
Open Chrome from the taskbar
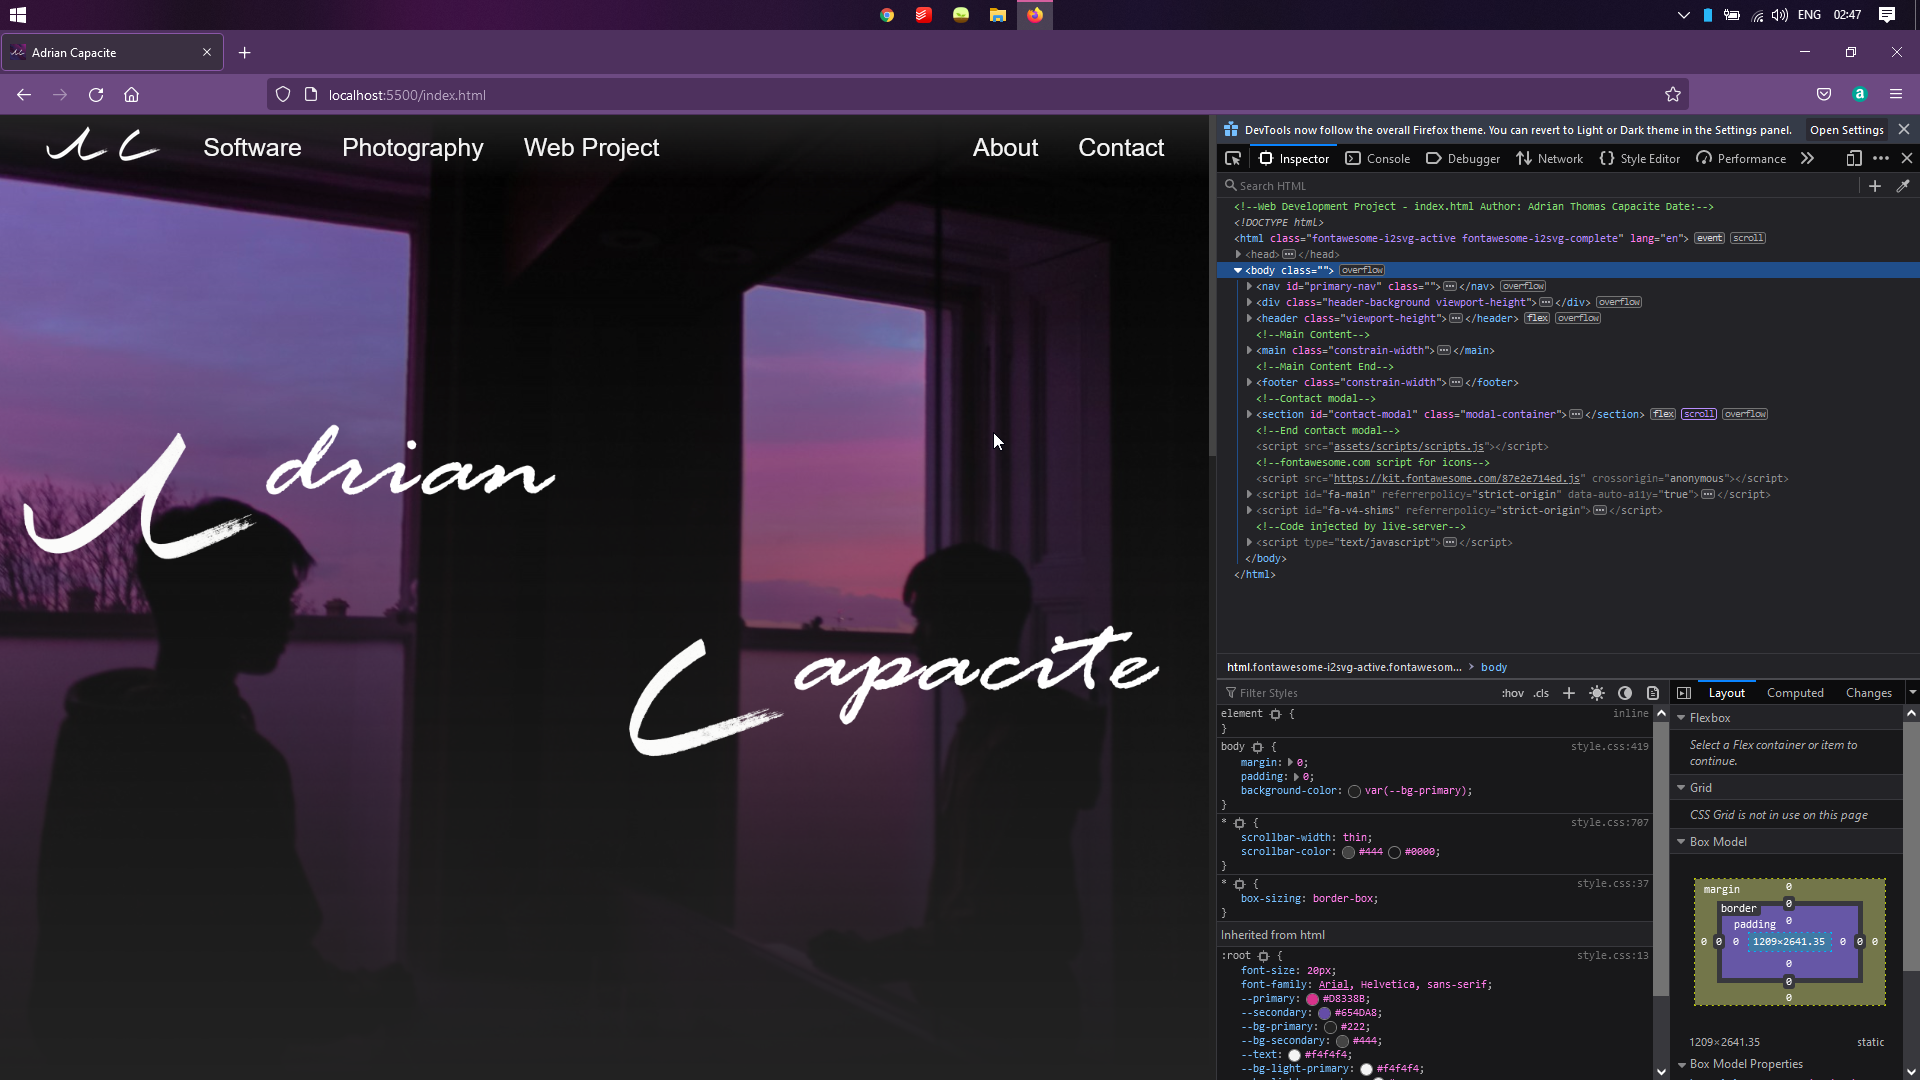[887, 15]
